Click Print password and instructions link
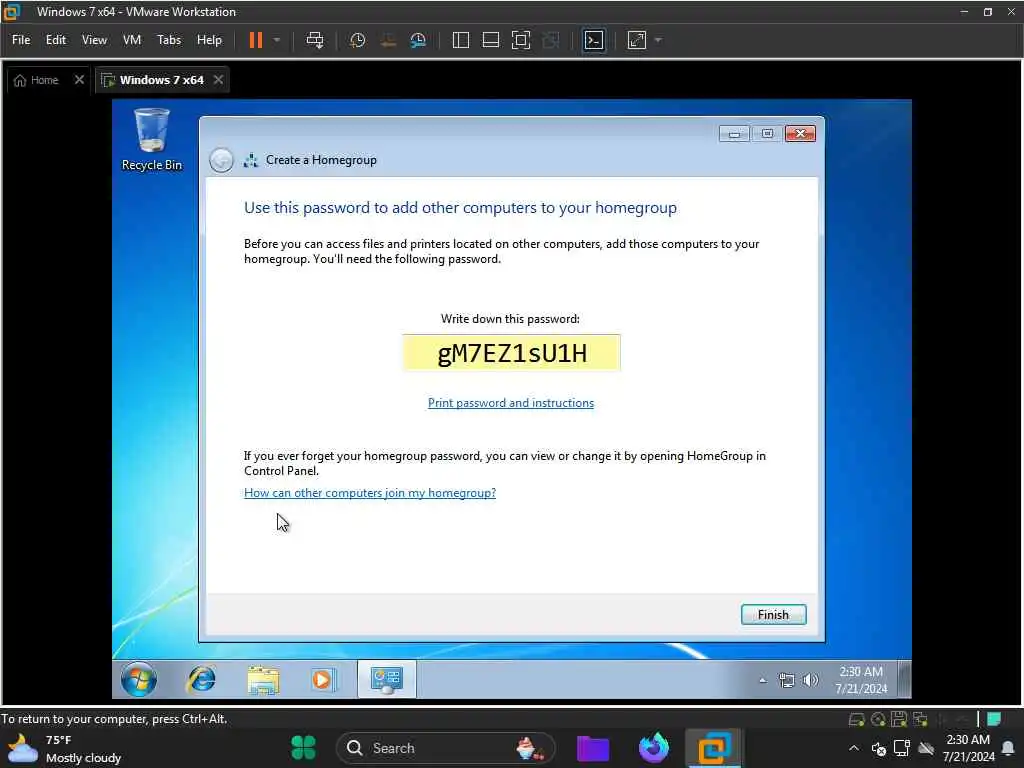Viewport: 1024px width, 768px height. [511, 403]
